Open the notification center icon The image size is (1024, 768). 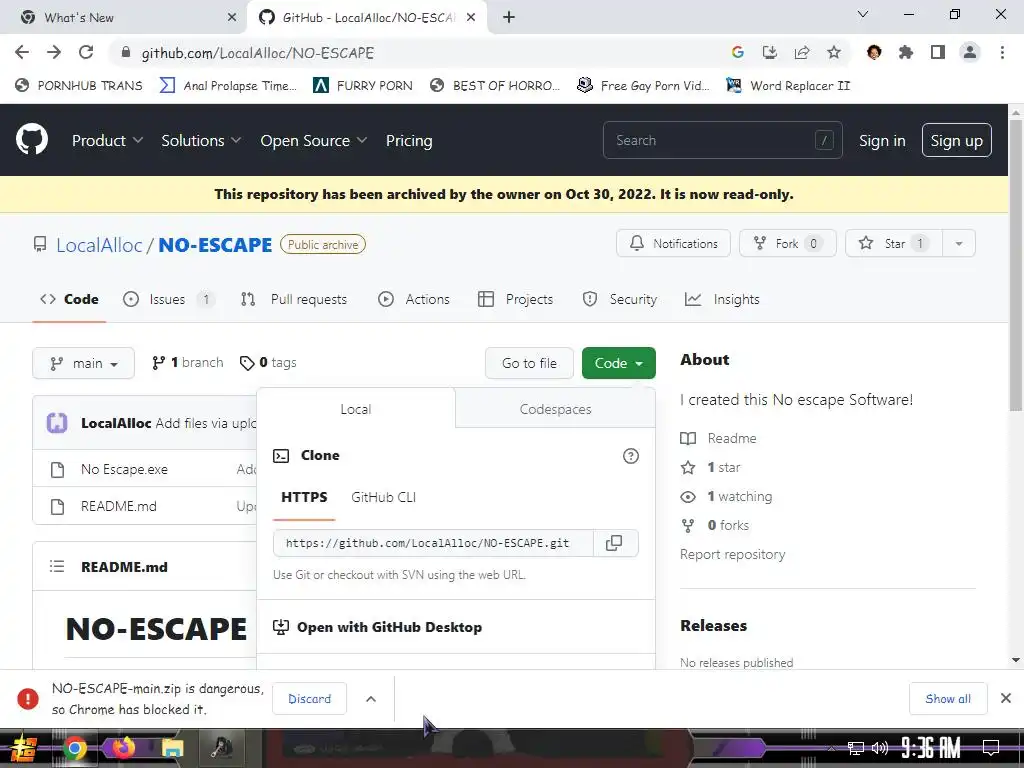[991, 748]
